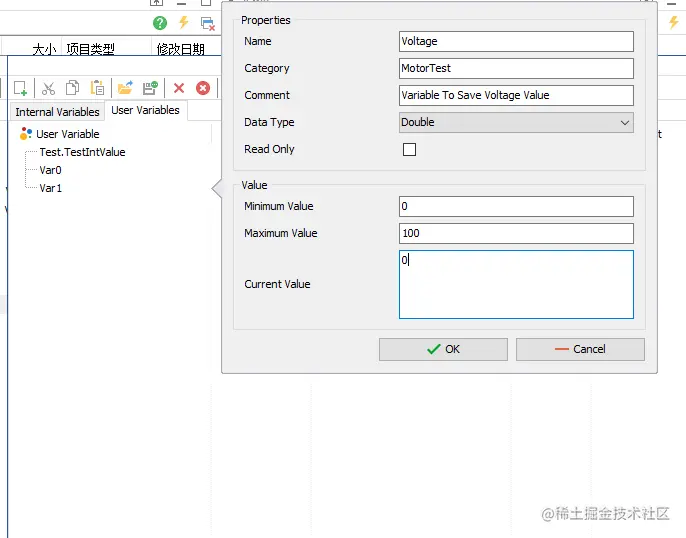This screenshot has width=686, height=538.
Task: Switch to the User Variables tab
Action: point(145,110)
